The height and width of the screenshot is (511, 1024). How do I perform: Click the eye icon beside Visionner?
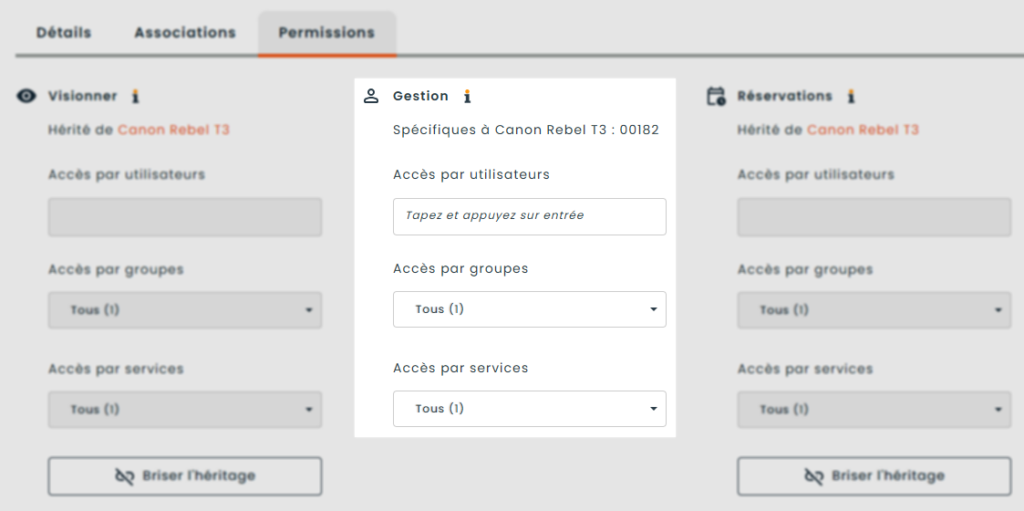[x=27, y=96]
